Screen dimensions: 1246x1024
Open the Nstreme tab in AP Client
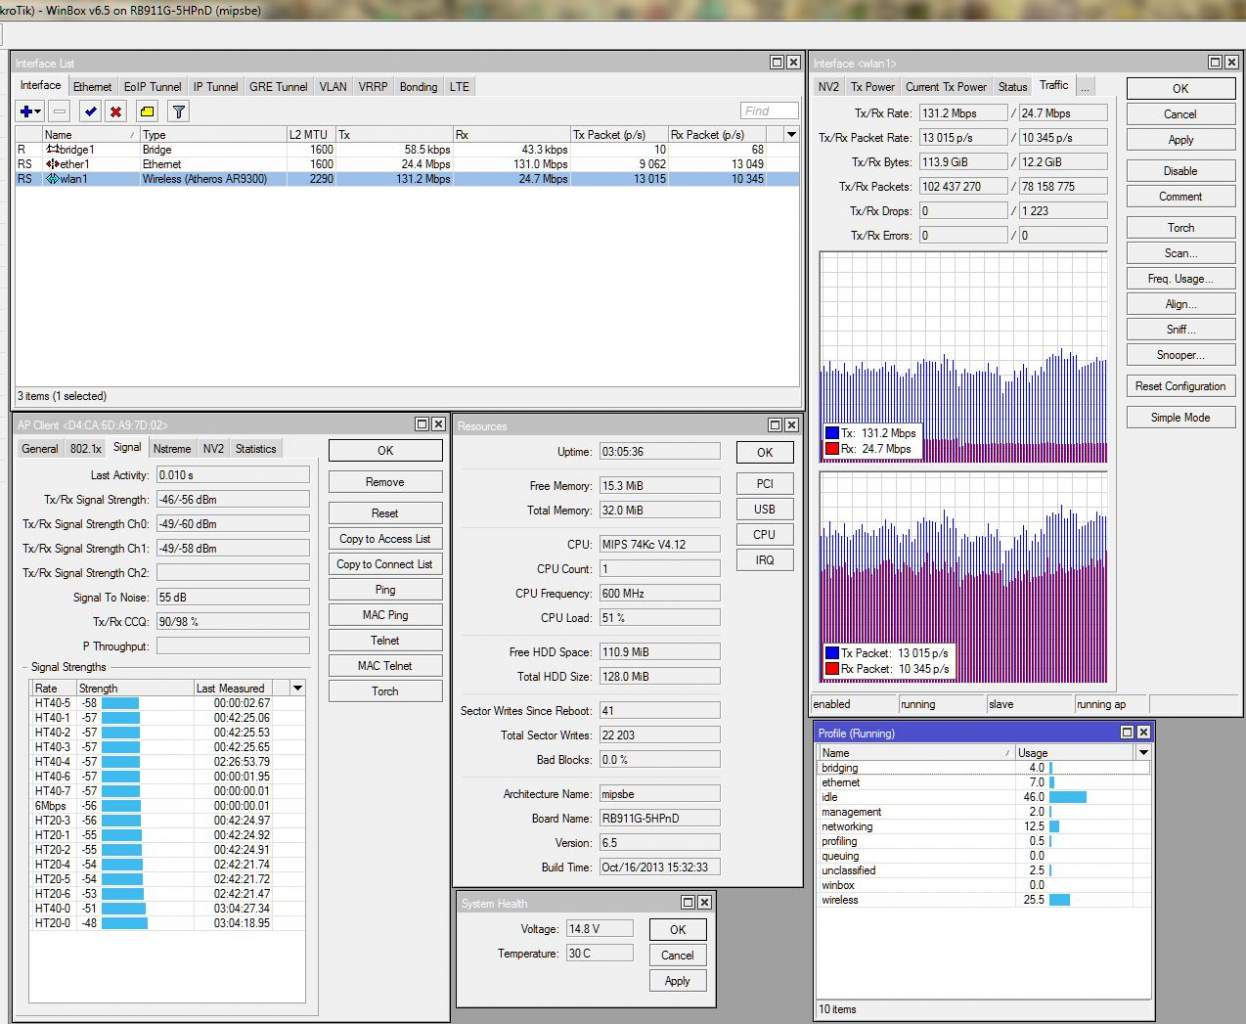tap(172, 449)
